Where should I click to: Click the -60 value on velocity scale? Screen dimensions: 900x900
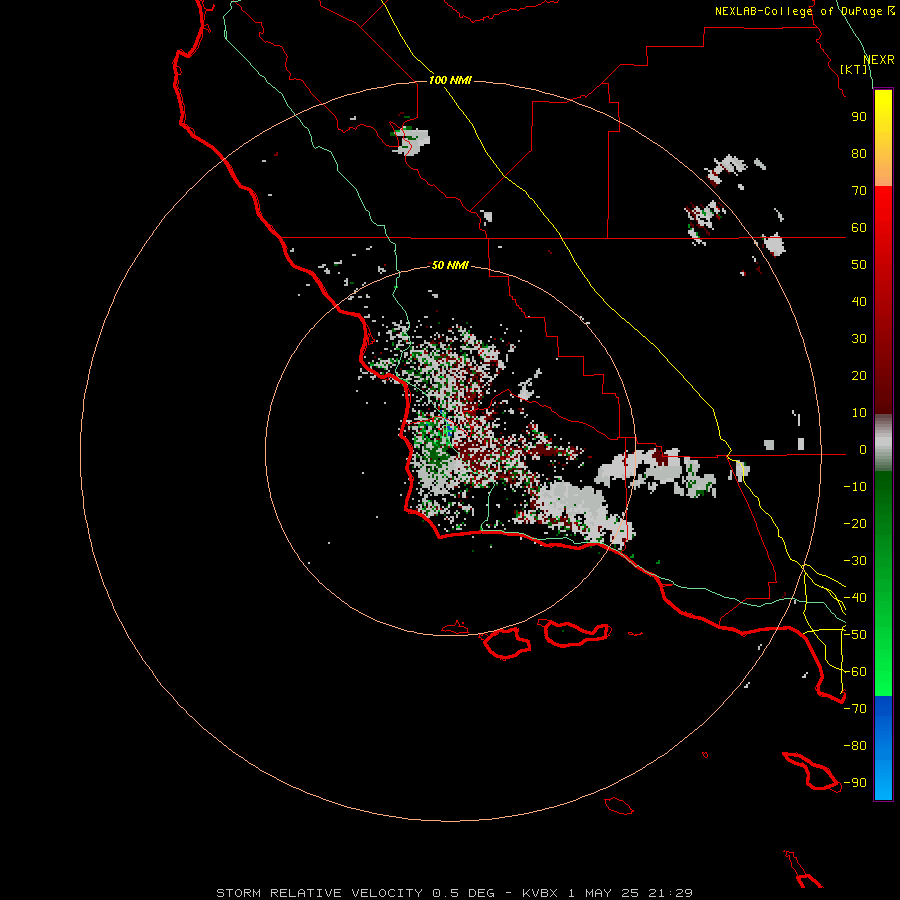pyautogui.click(x=855, y=672)
